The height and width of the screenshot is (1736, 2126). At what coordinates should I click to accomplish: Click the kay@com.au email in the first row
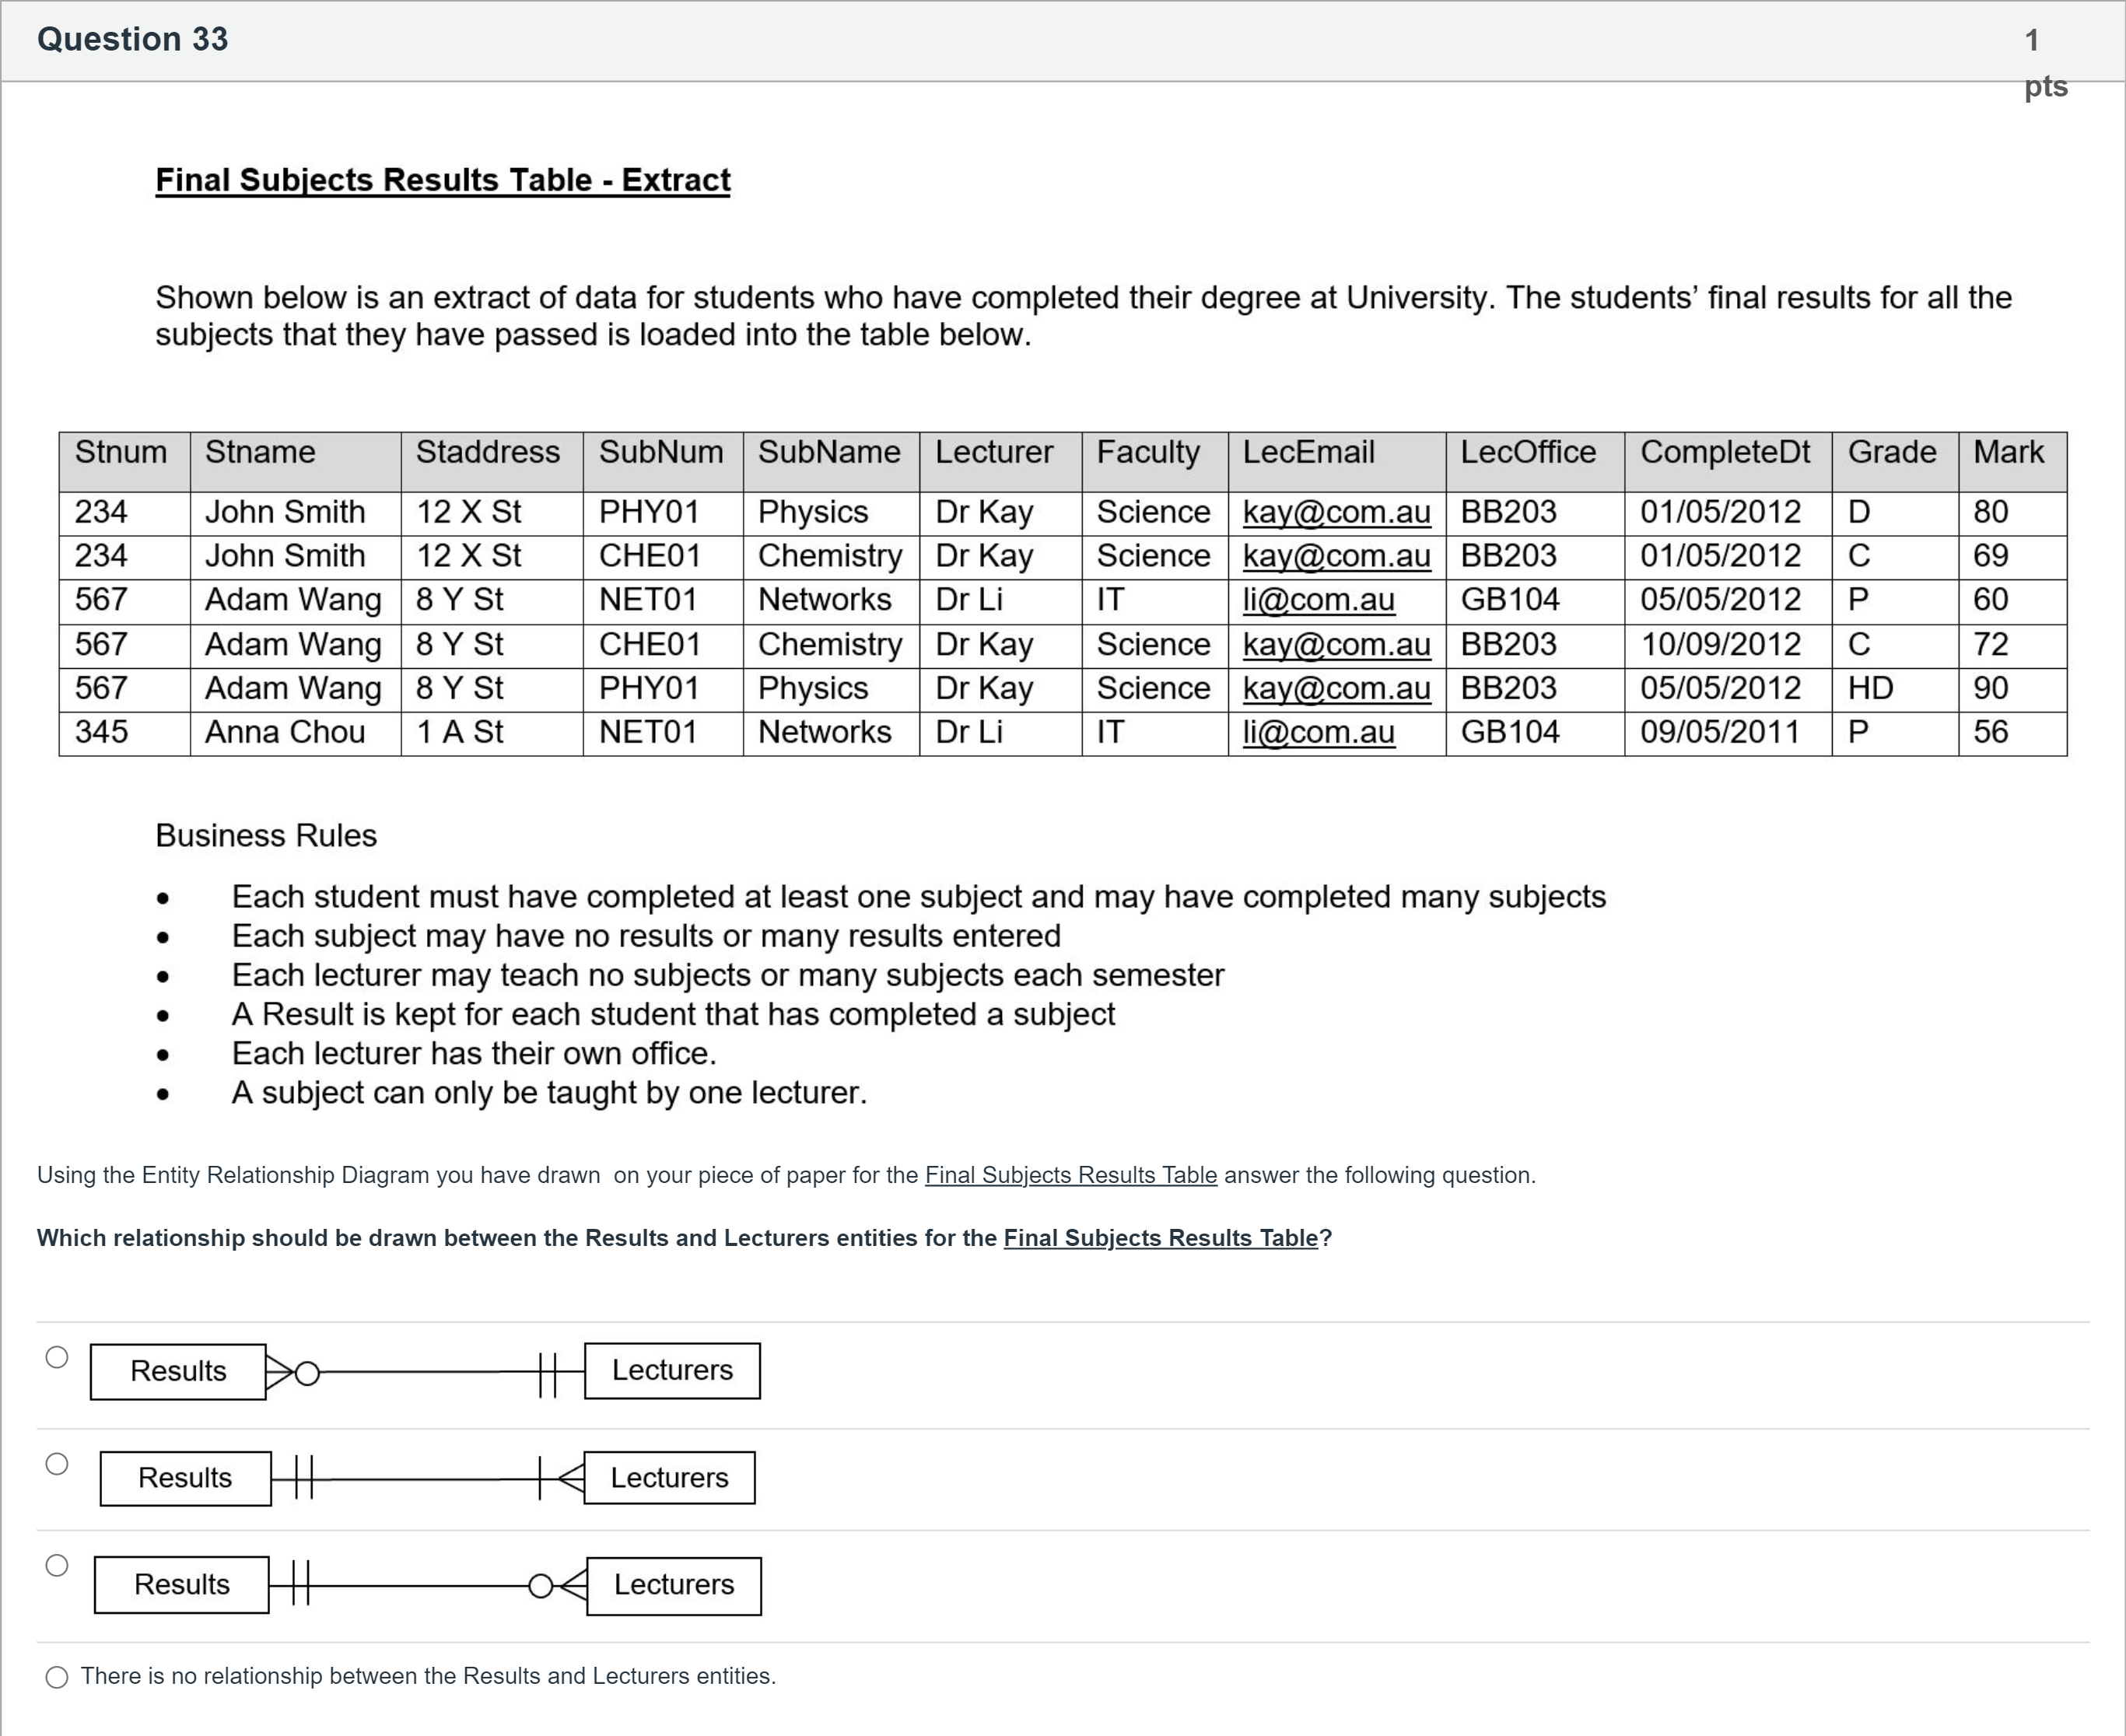(1336, 512)
